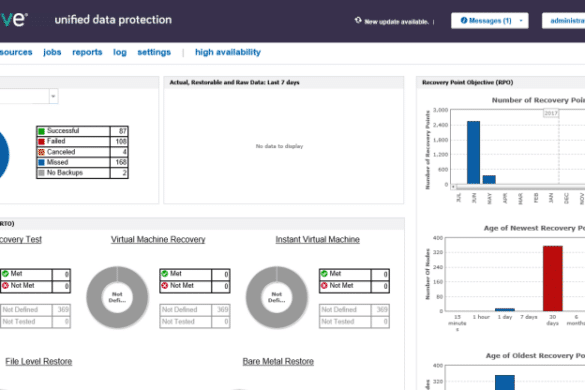Viewport: 585px width, 390px height.
Task: Click the small 1 day bar in Newest Recovery chart
Action: 505,309
